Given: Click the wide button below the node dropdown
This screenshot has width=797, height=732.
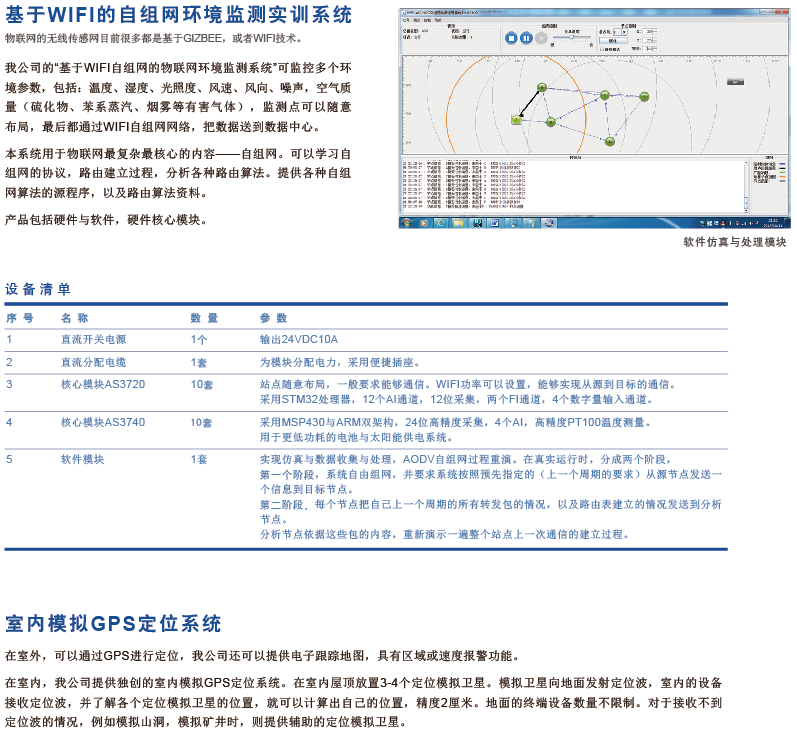Looking at the screenshot, I should point(614,41).
